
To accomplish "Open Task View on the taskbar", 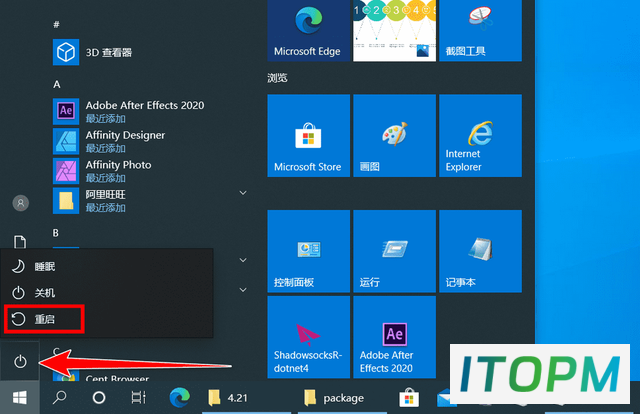I will coord(138,397).
